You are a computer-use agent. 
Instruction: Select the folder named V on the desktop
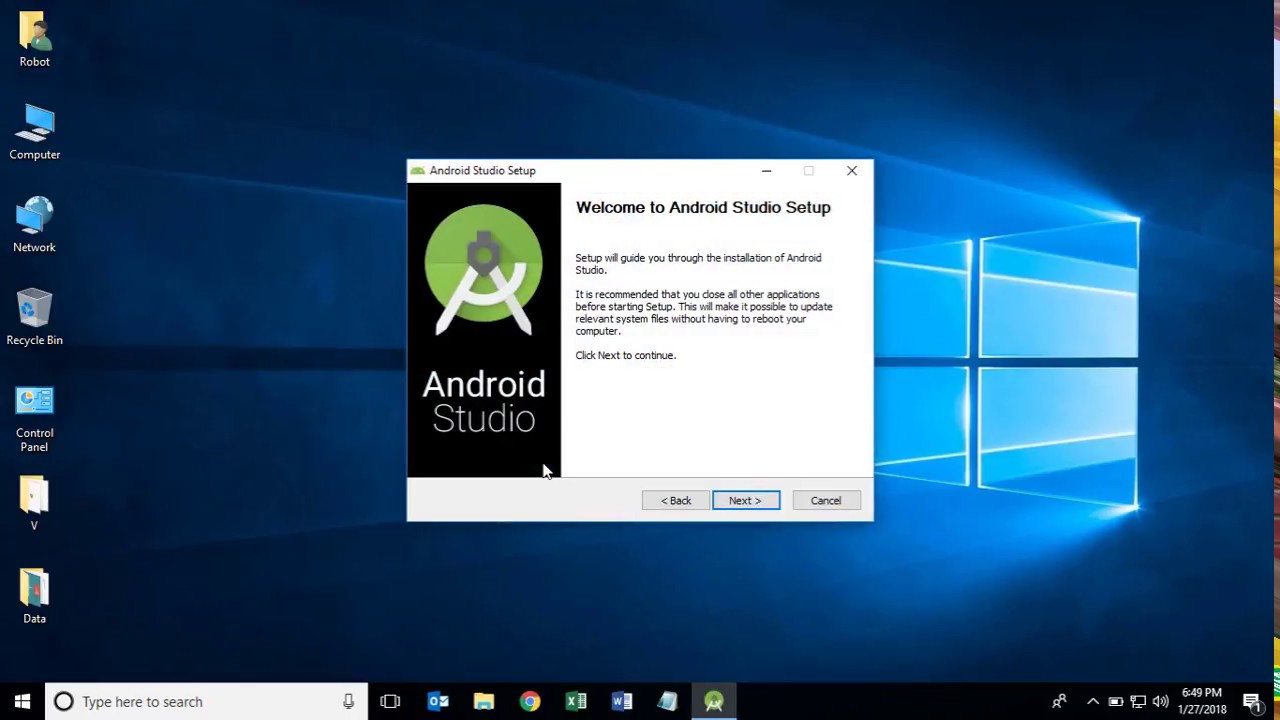[35, 504]
